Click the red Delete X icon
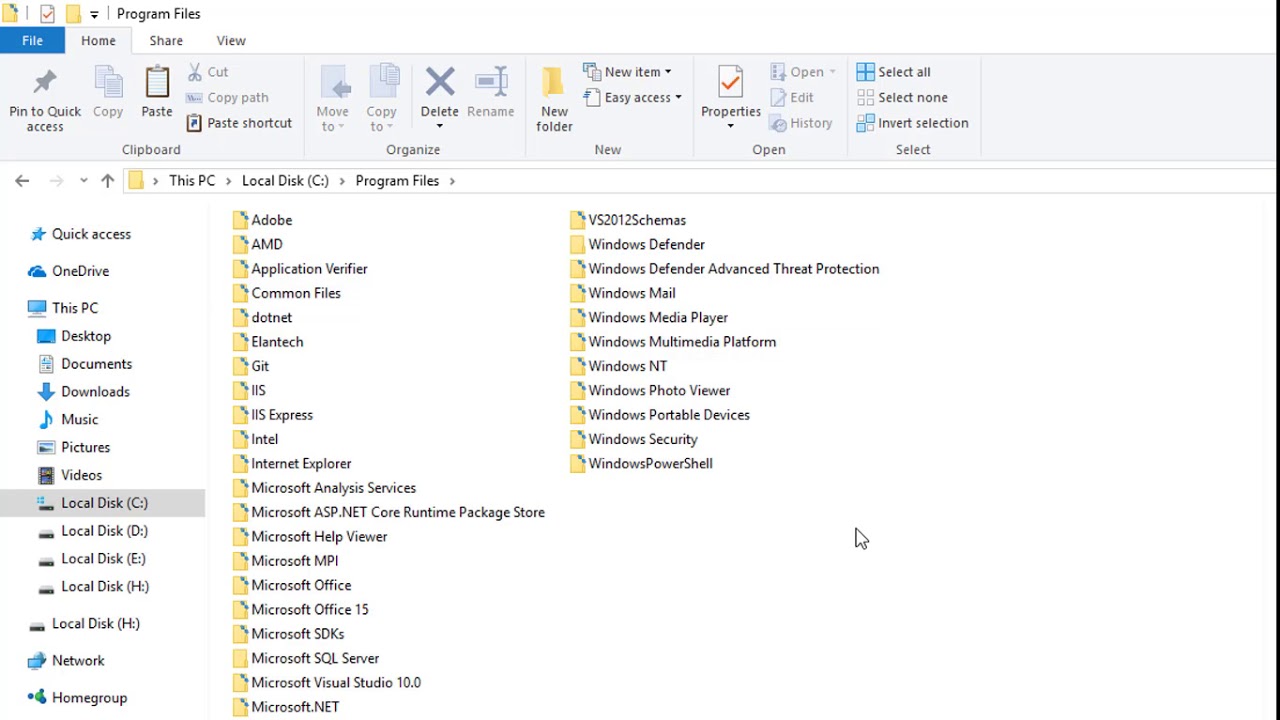Image resolution: width=1280 pixels, height=720 pixels. tap(440, 82)
